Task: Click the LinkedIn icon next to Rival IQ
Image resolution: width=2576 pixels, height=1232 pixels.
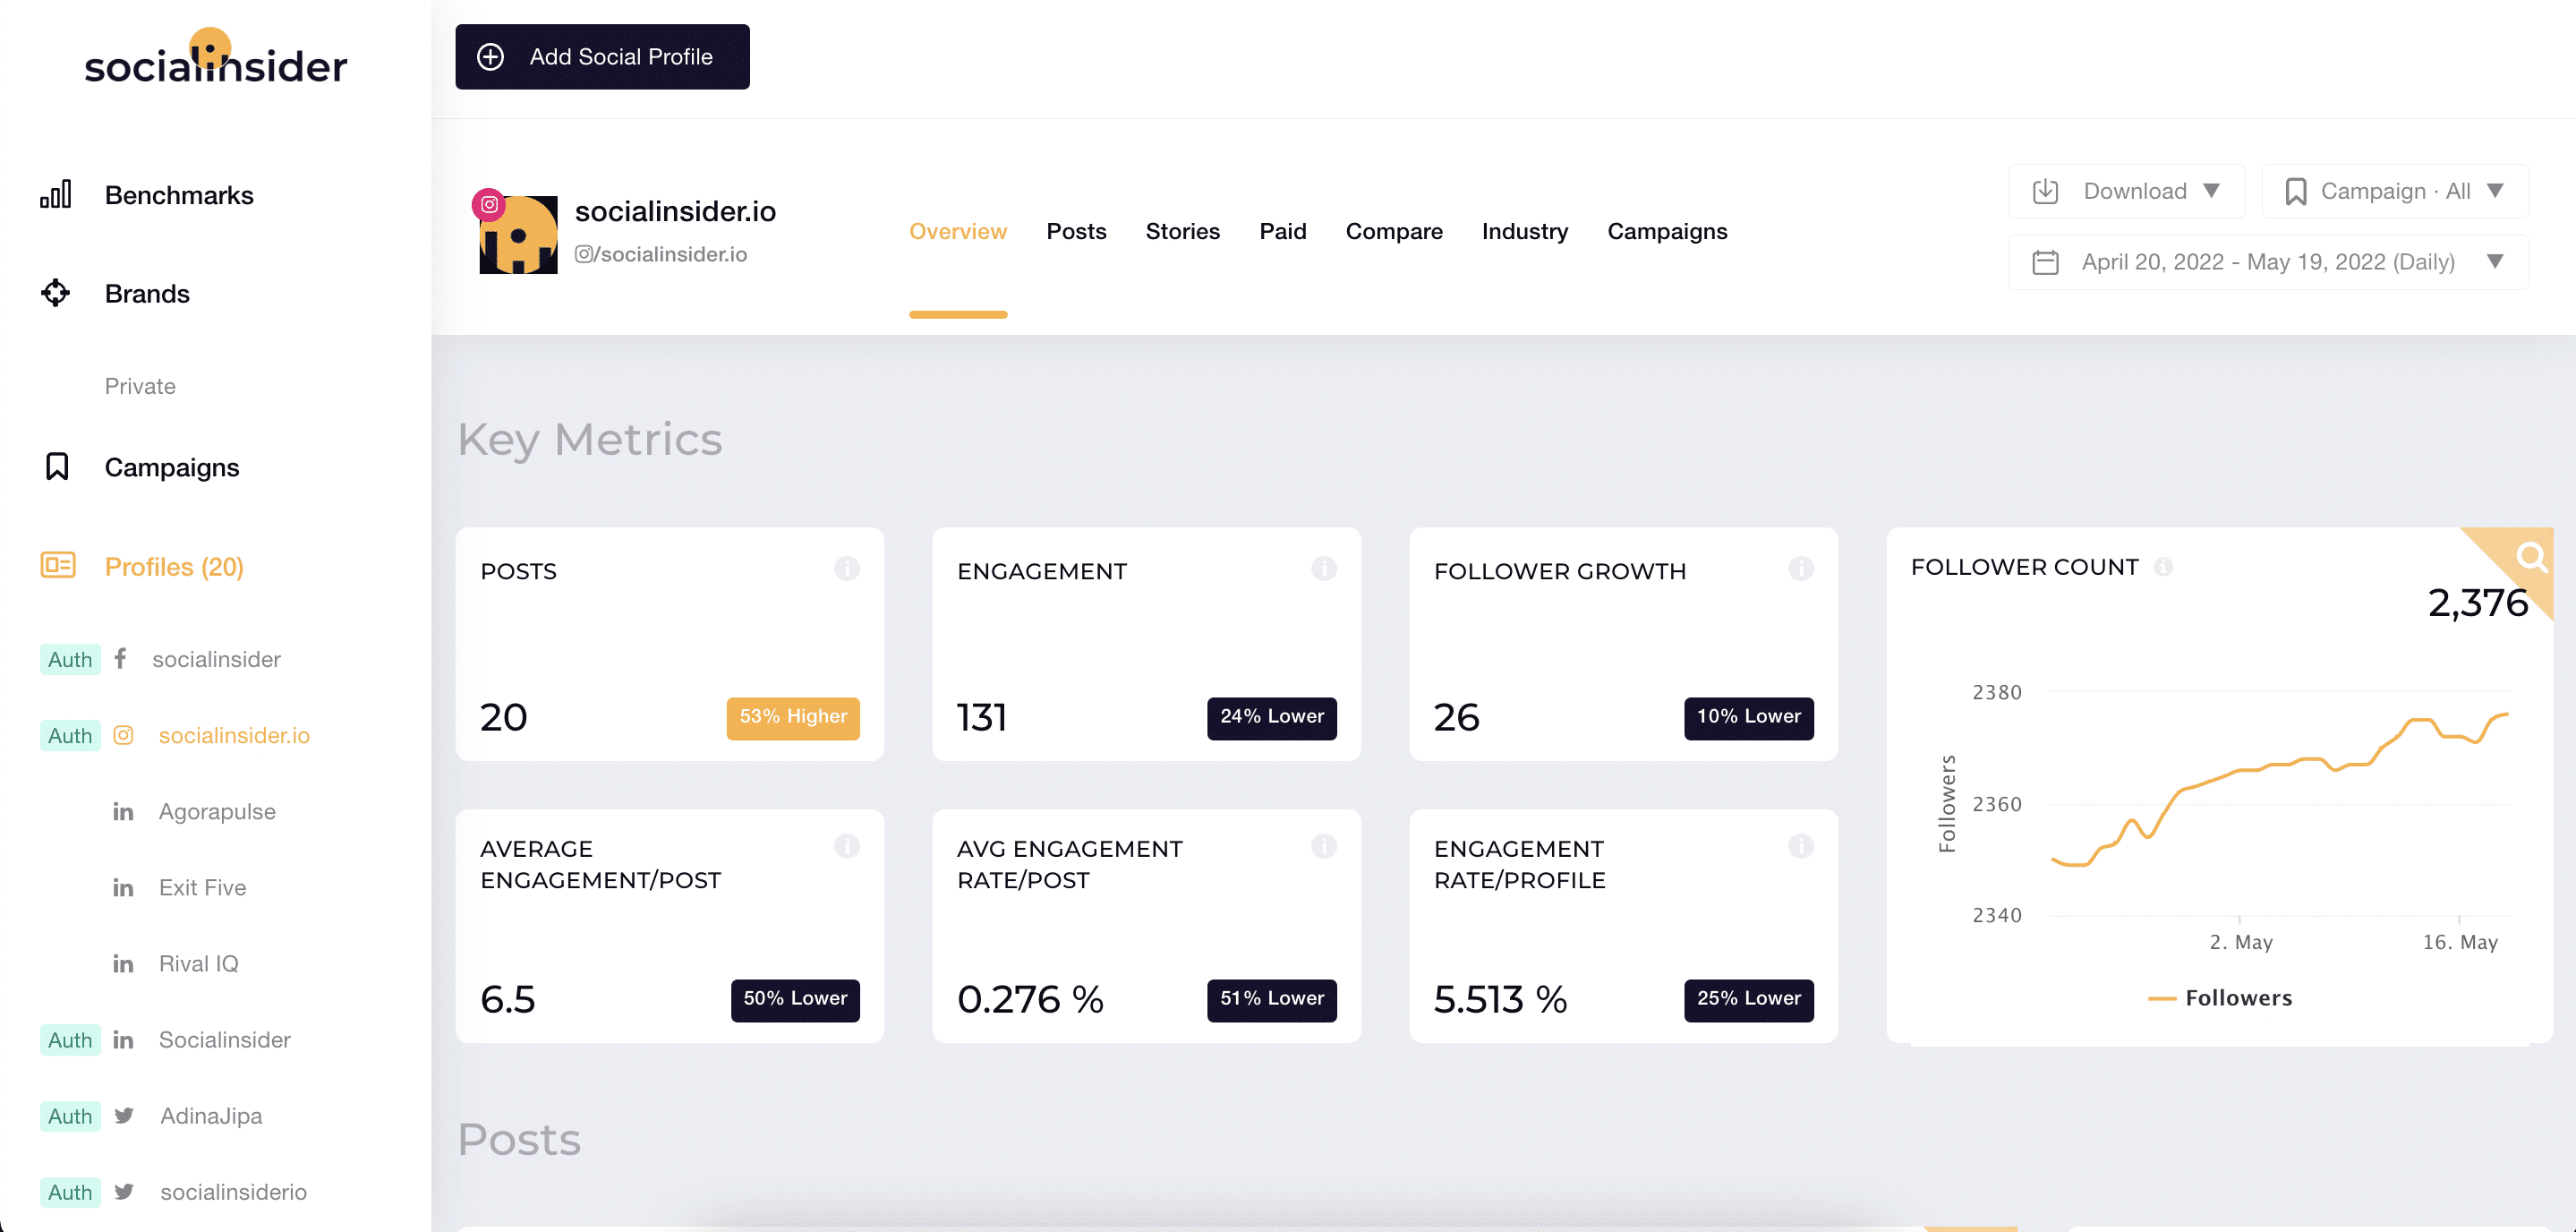Action: pyautogui.click(x=123, y=963)
